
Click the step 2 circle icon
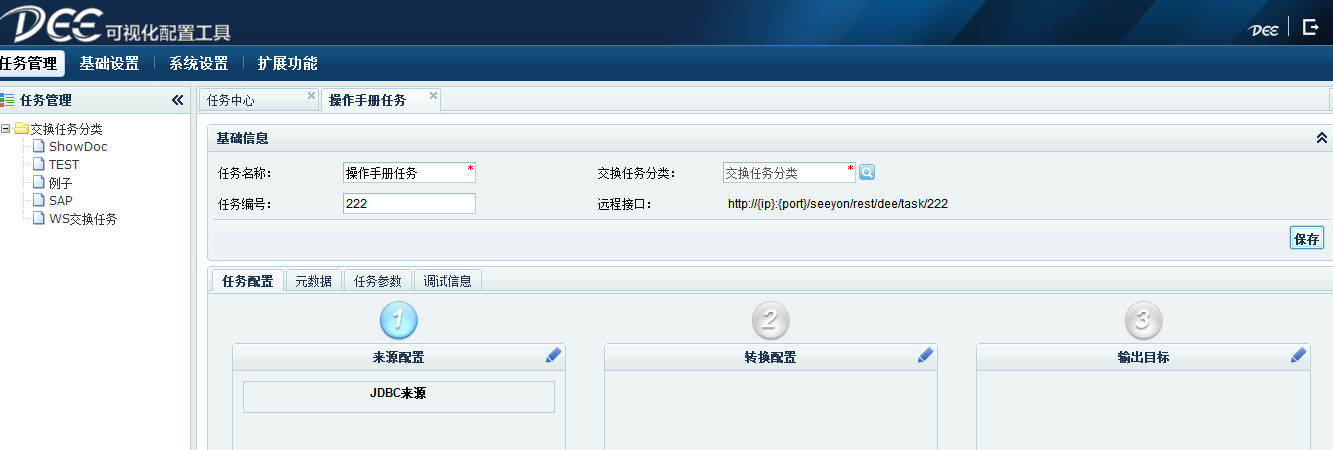[771, 320]
